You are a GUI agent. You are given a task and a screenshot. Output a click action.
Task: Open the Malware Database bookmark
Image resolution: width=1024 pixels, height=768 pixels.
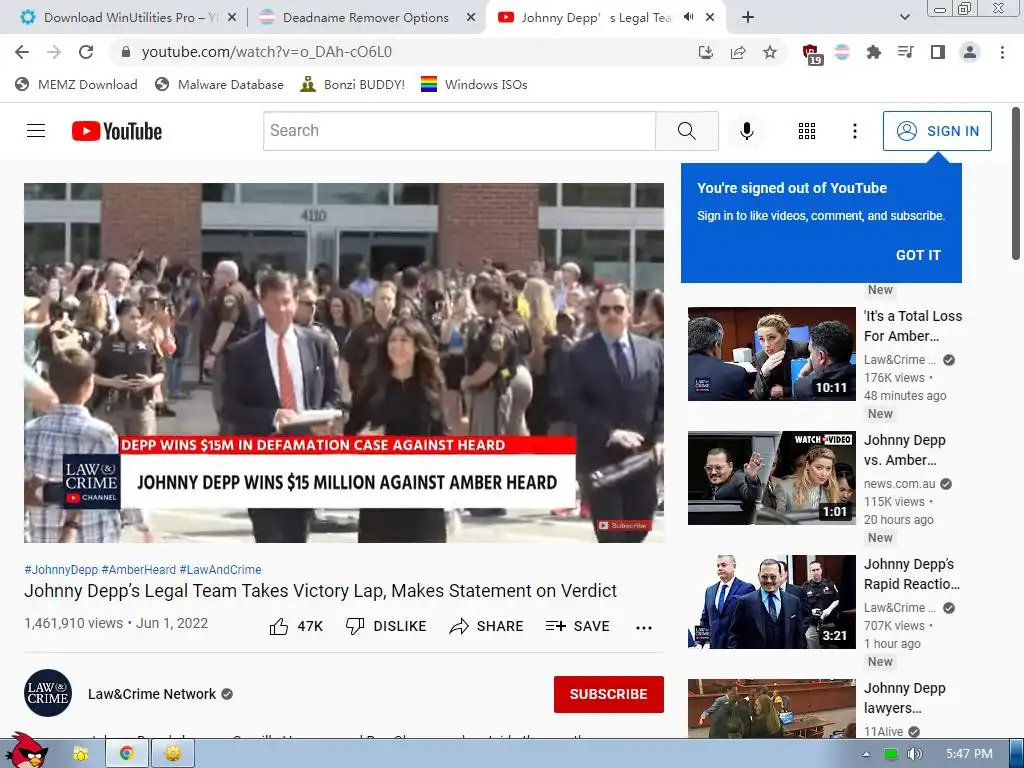click(x=219, y=84)
